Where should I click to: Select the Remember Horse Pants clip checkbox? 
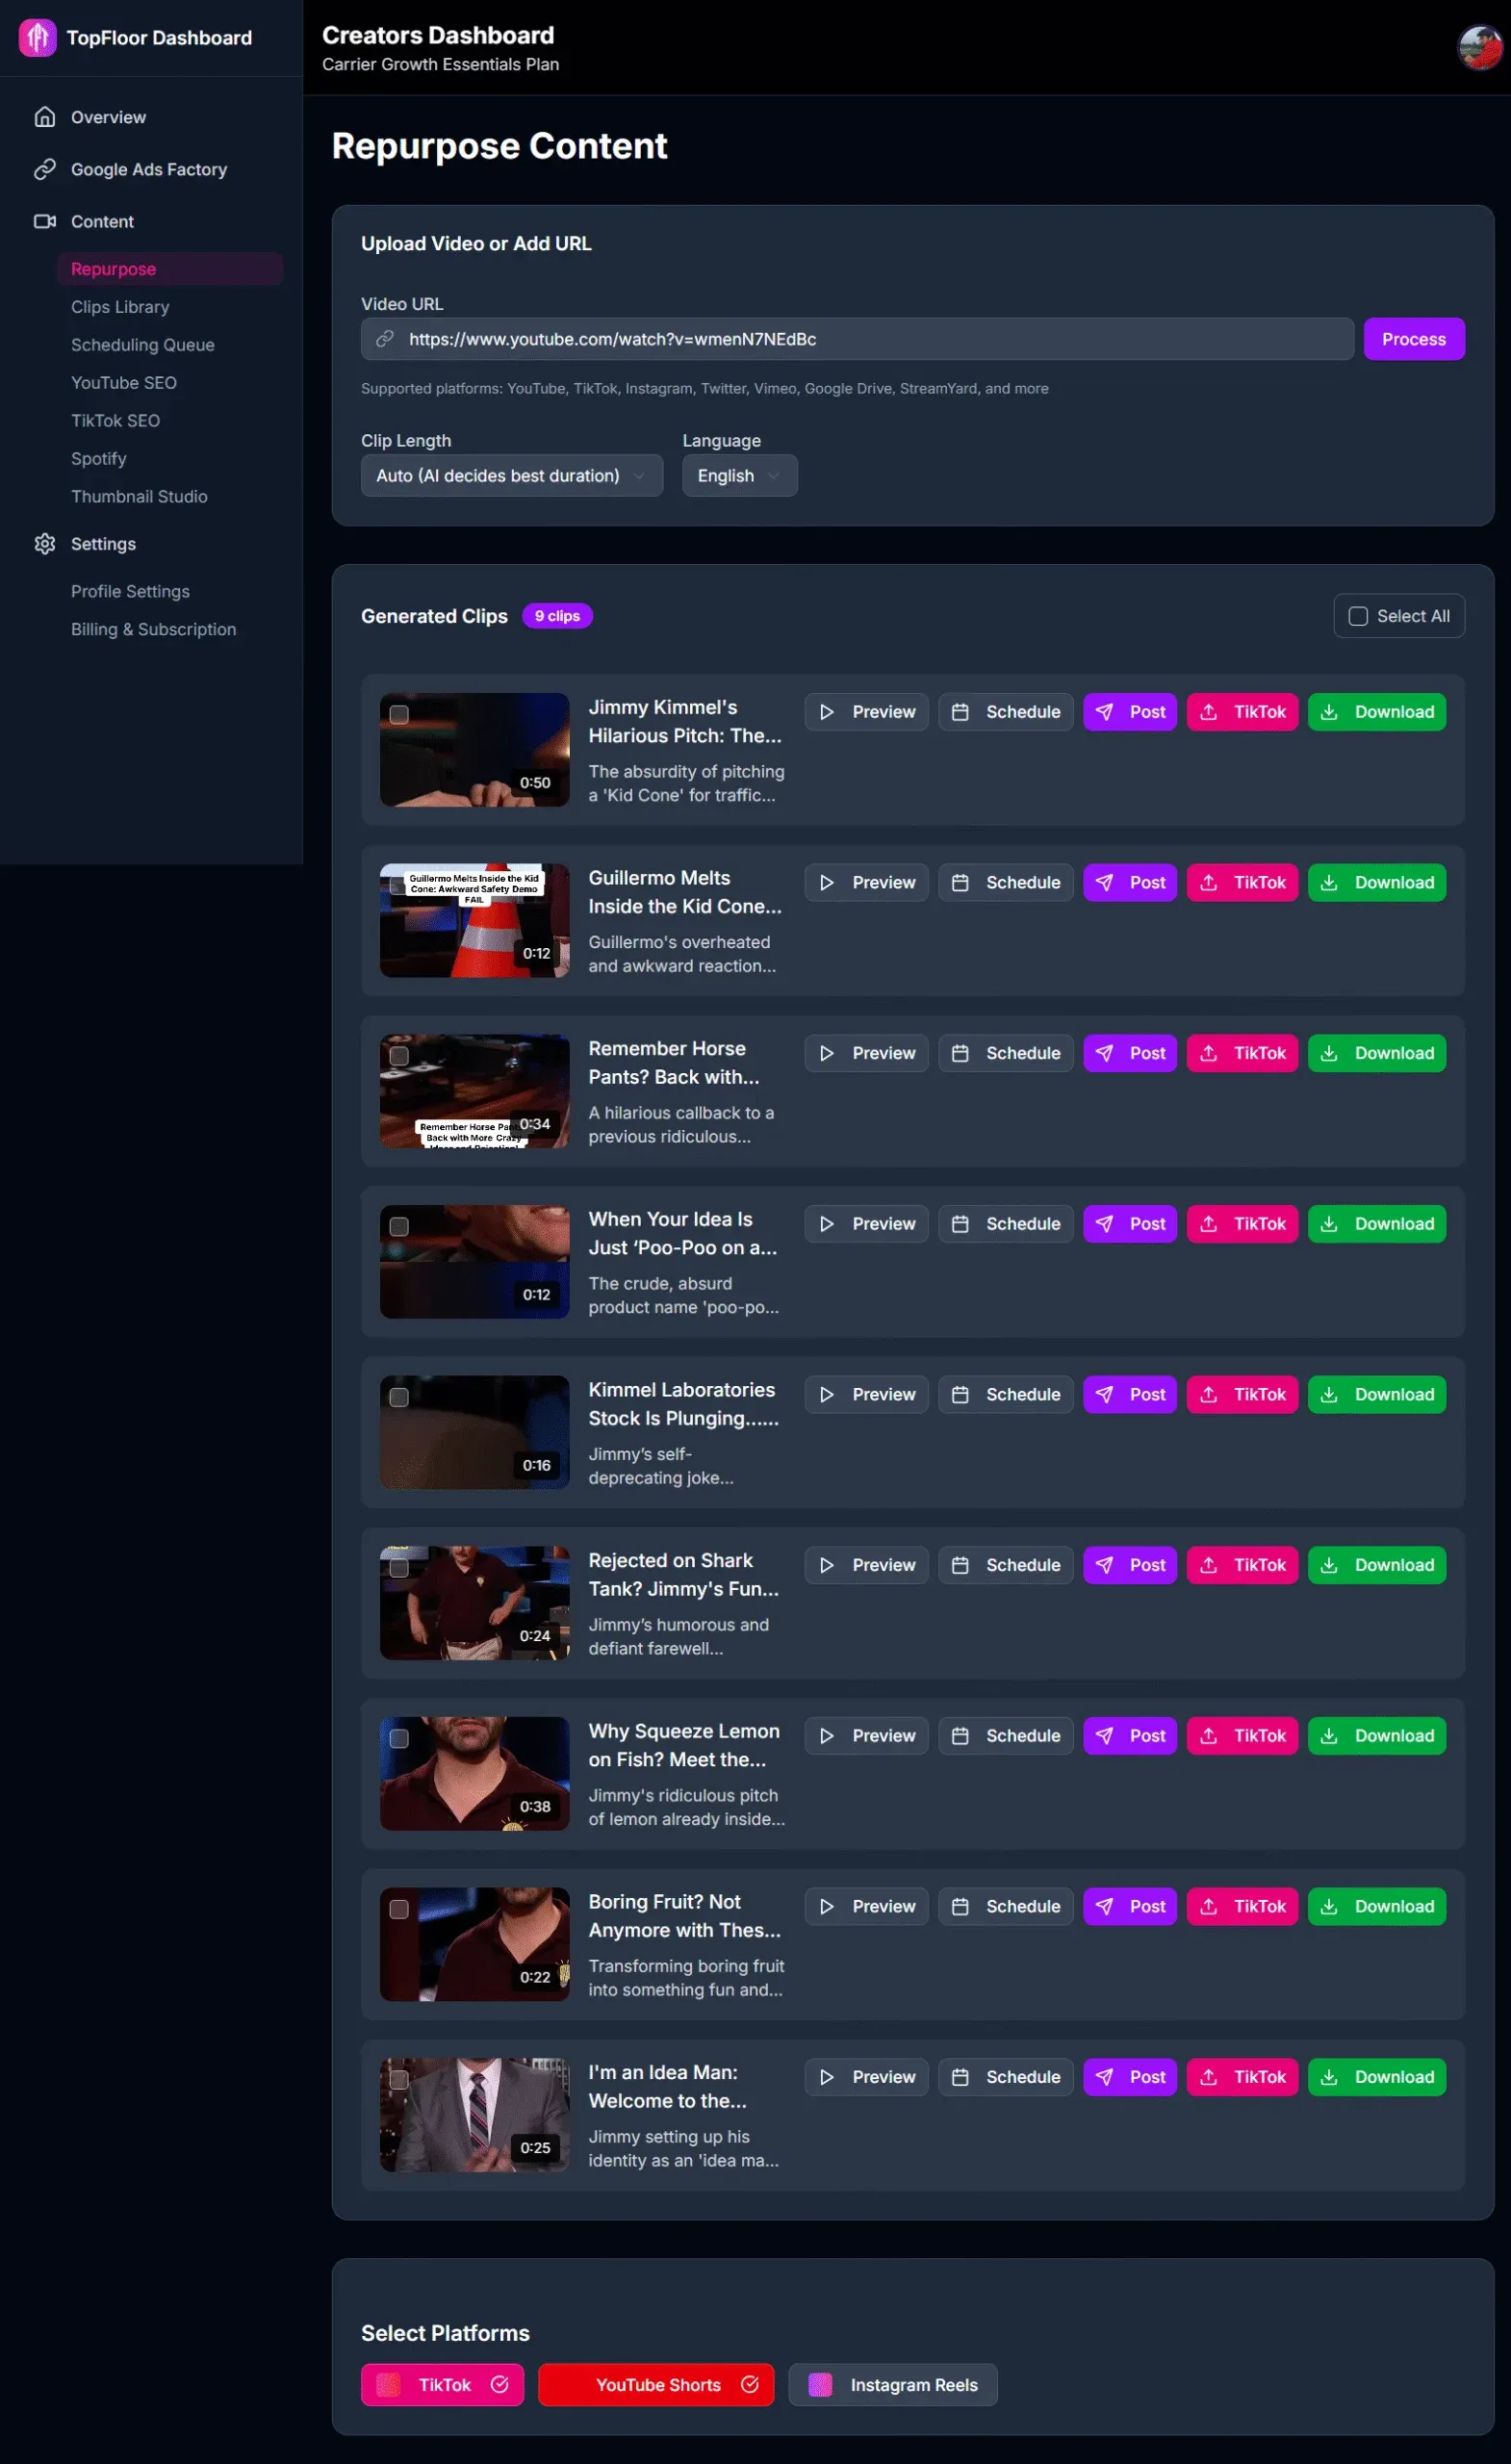[x=399, y=1056]
